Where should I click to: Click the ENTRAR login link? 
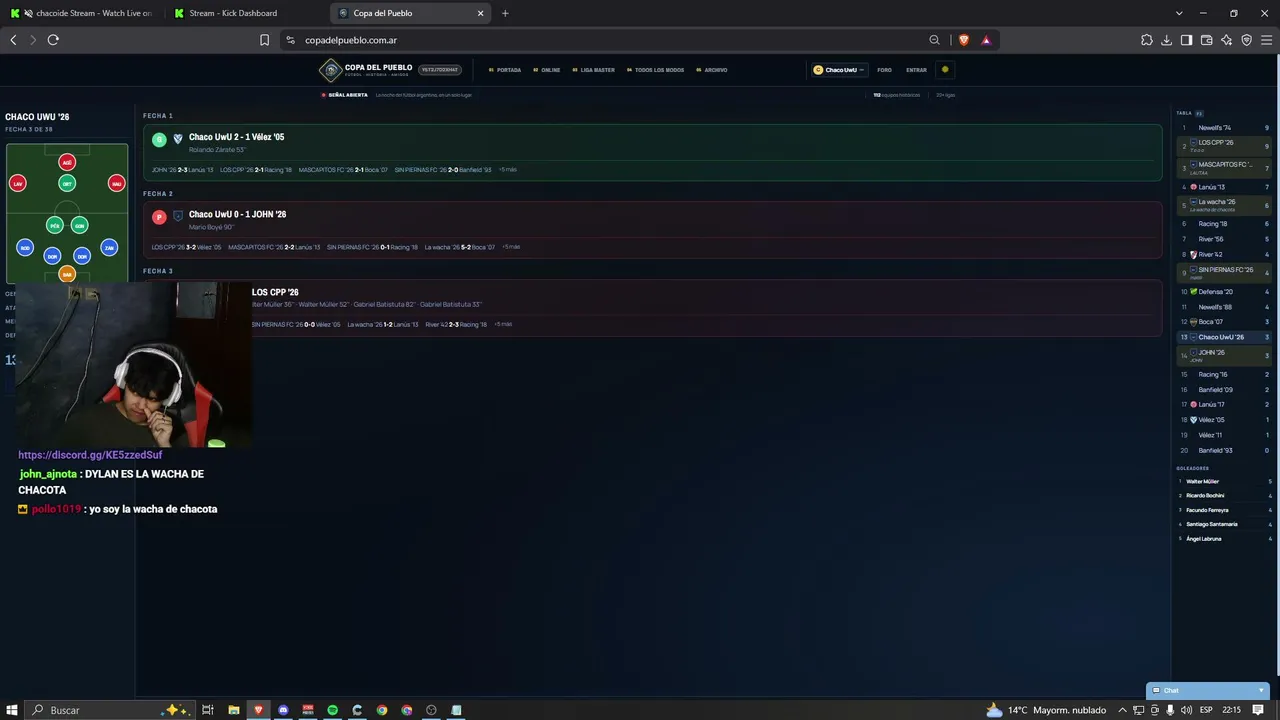click(916, 70)
